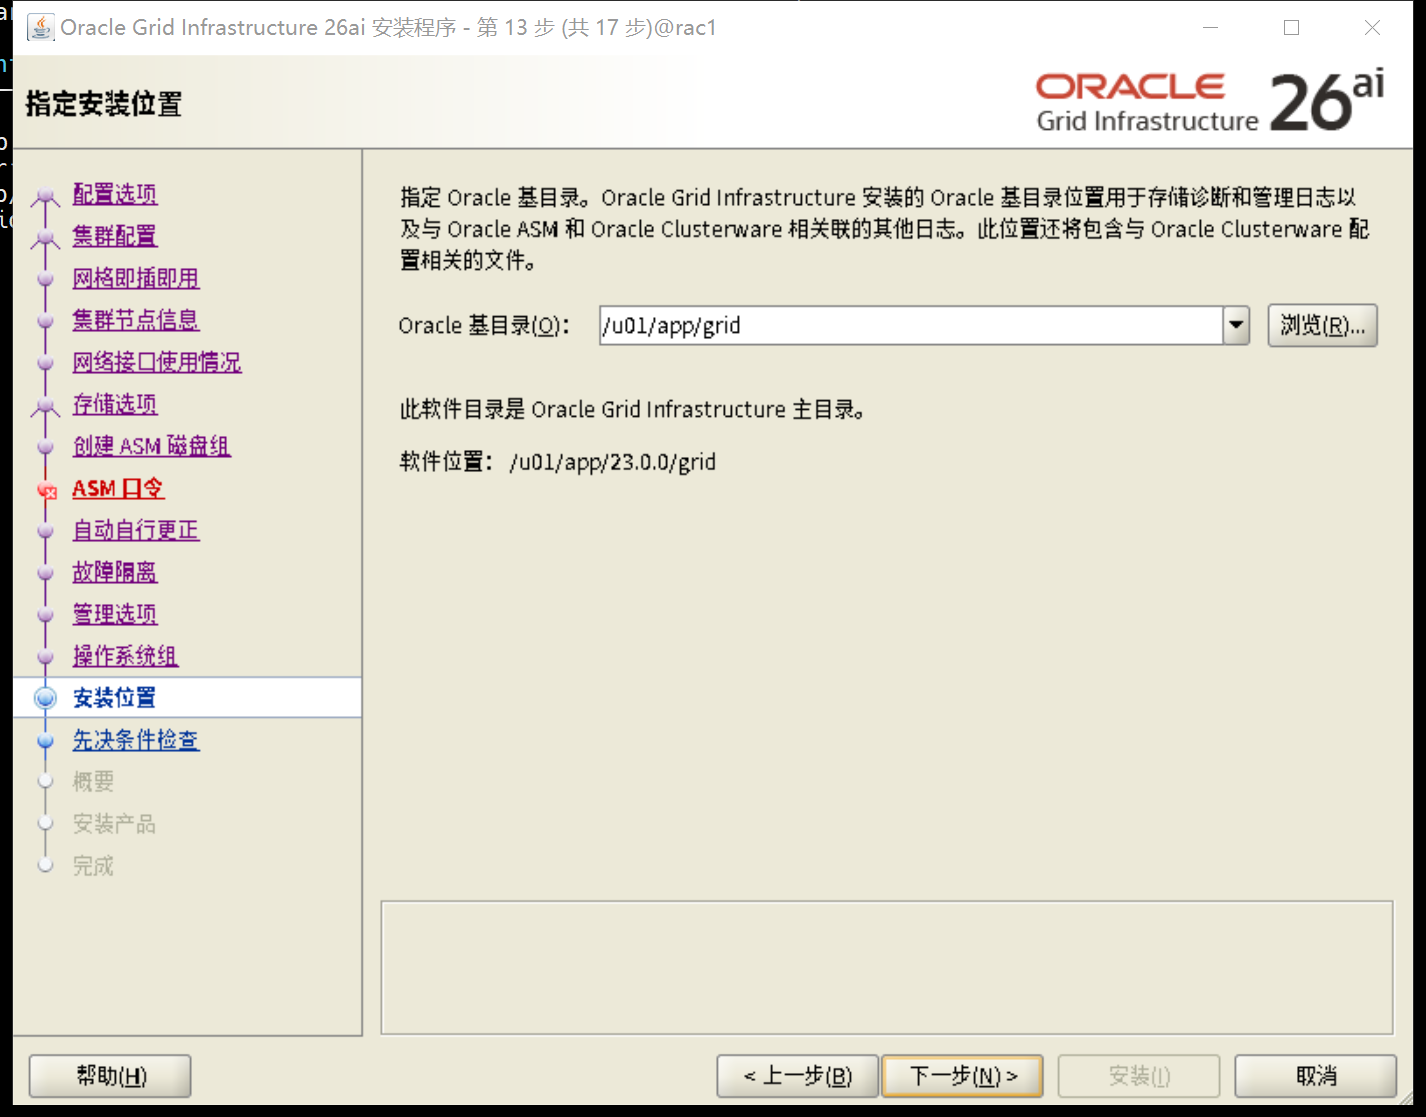Click the 下一步(N) next button

963,1076
